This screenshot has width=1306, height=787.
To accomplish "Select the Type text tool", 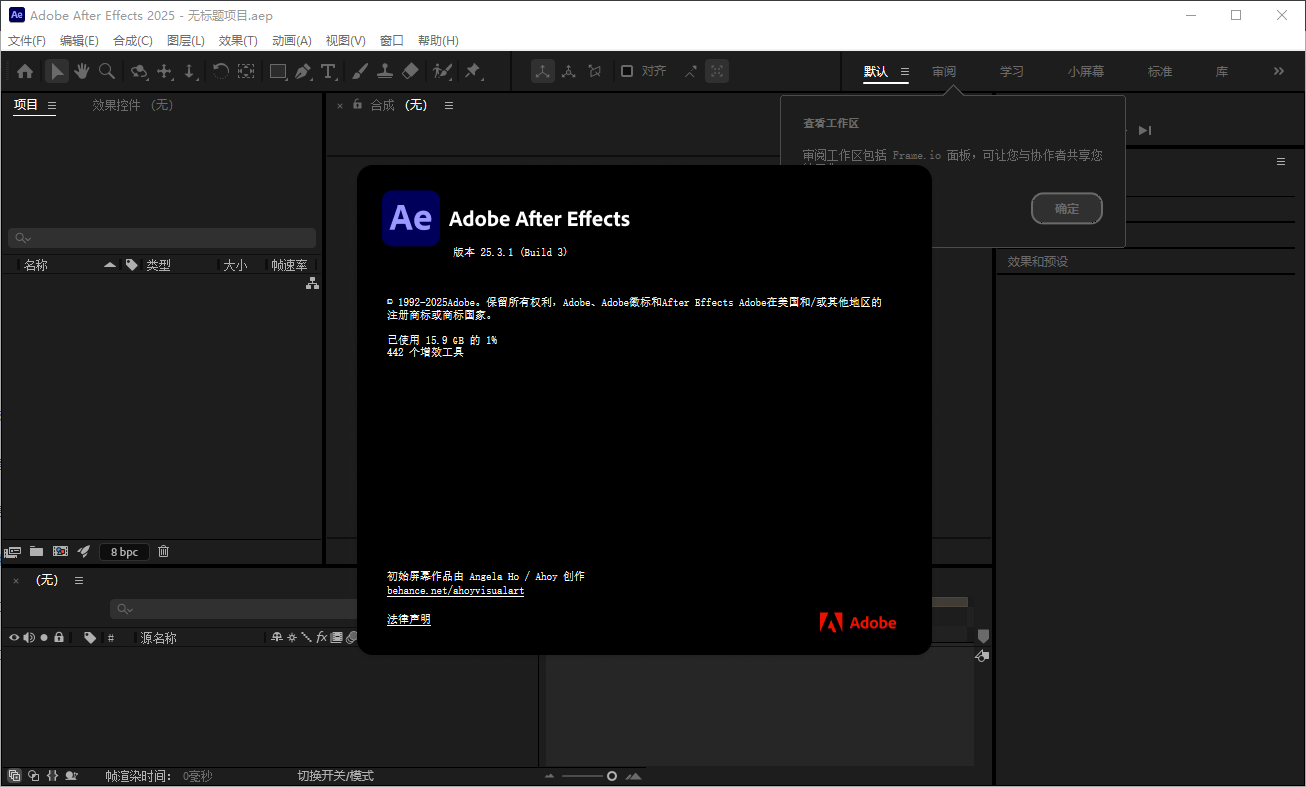I will pos(328,71).
